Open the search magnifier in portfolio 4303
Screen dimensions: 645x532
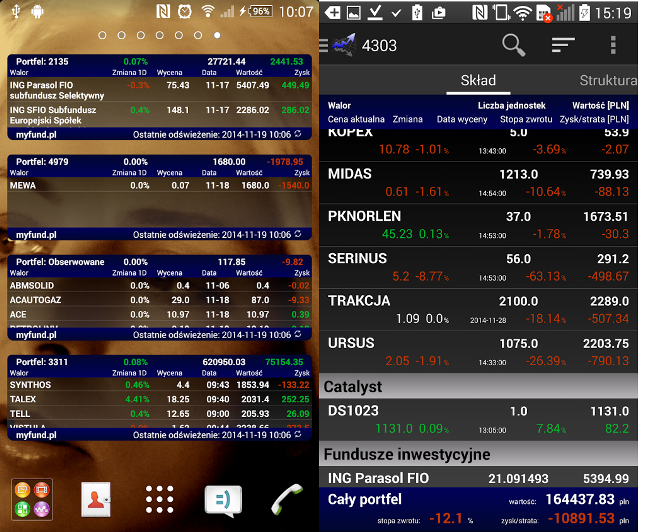coord(513,45)
